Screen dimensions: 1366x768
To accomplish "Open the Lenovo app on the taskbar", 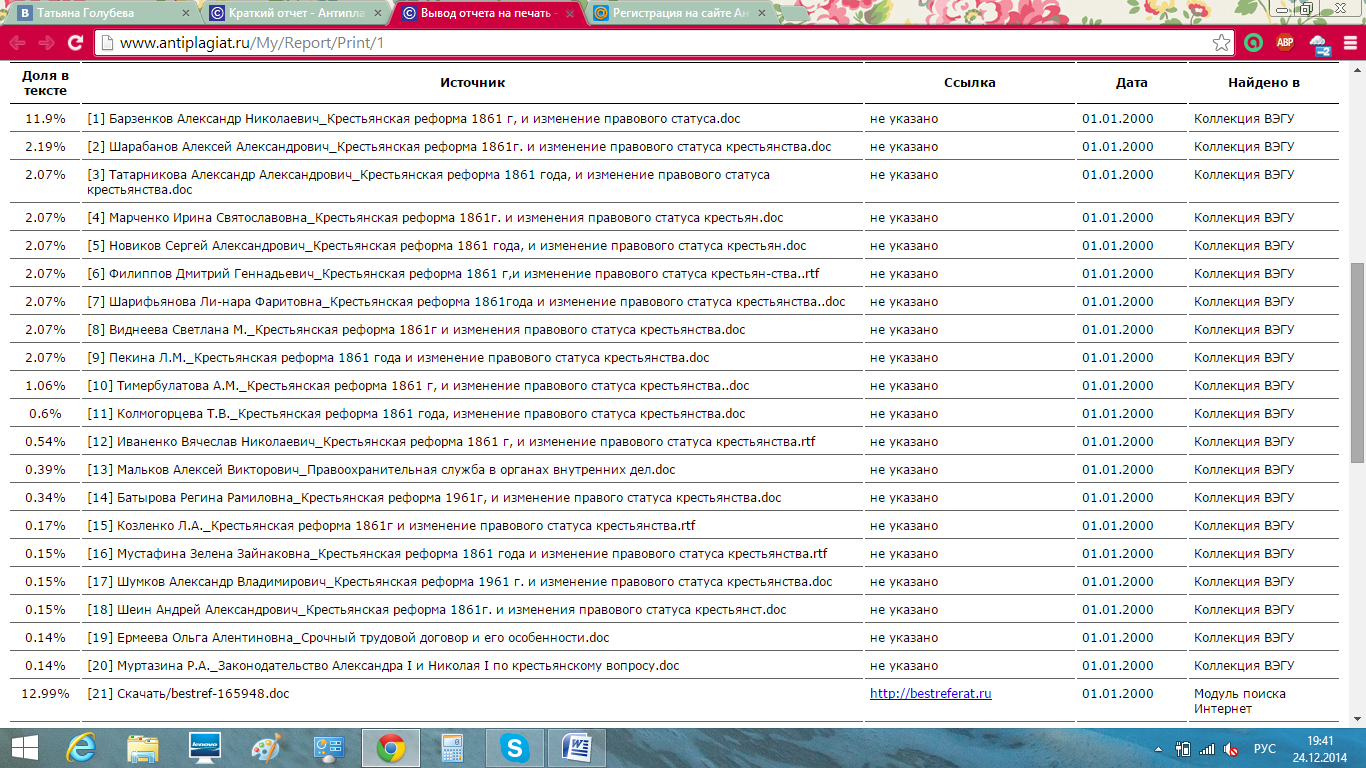I will pos(204,748).
